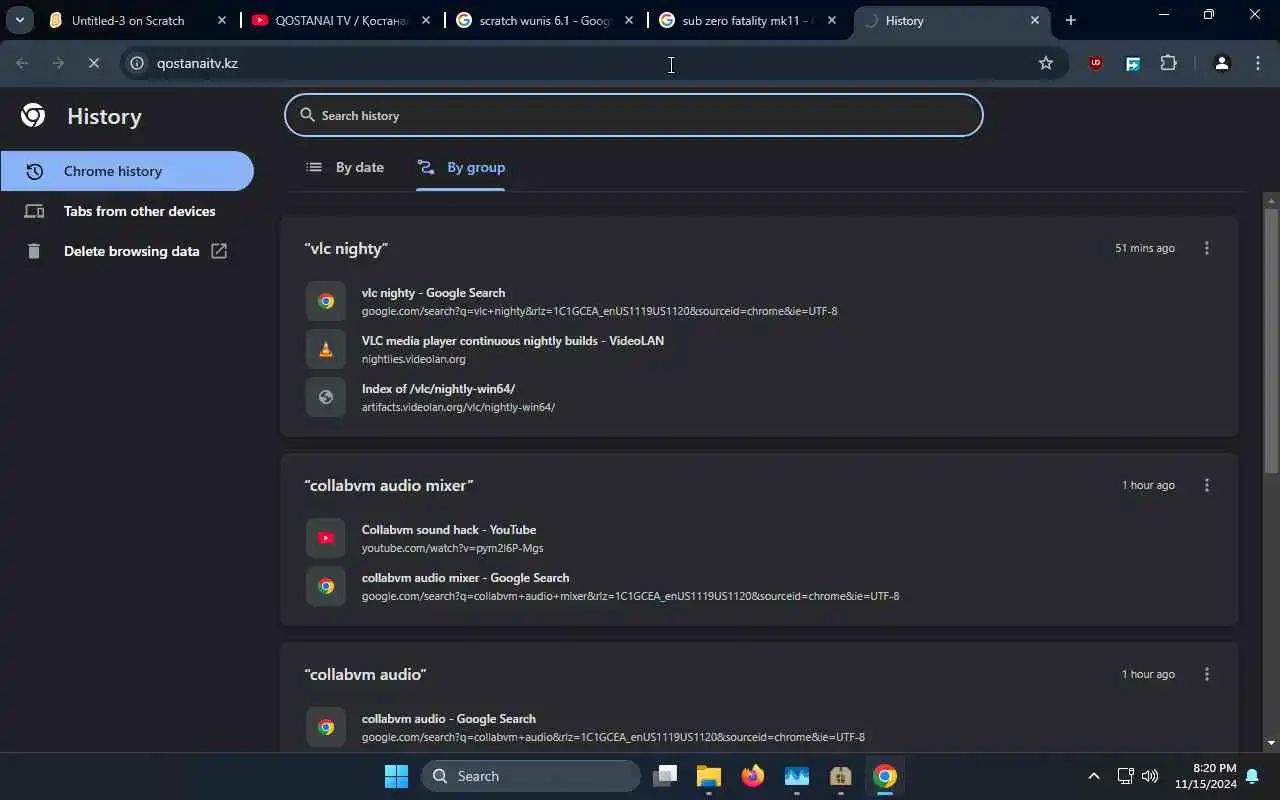Image resolution: width=1280 pixels, height=800 pixels.
Task: Click the "vlc nighty" group heading
Action: [346, 248]
